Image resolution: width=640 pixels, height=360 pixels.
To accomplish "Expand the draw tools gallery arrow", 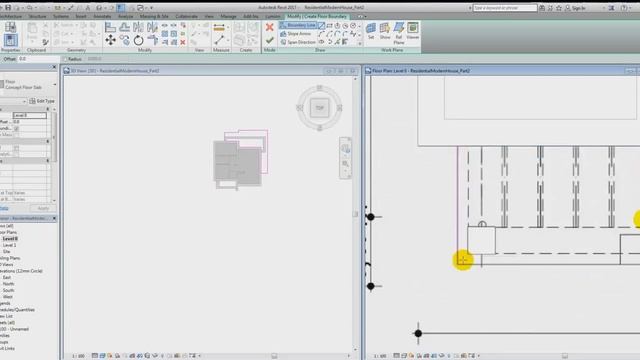I will [360, 43].
